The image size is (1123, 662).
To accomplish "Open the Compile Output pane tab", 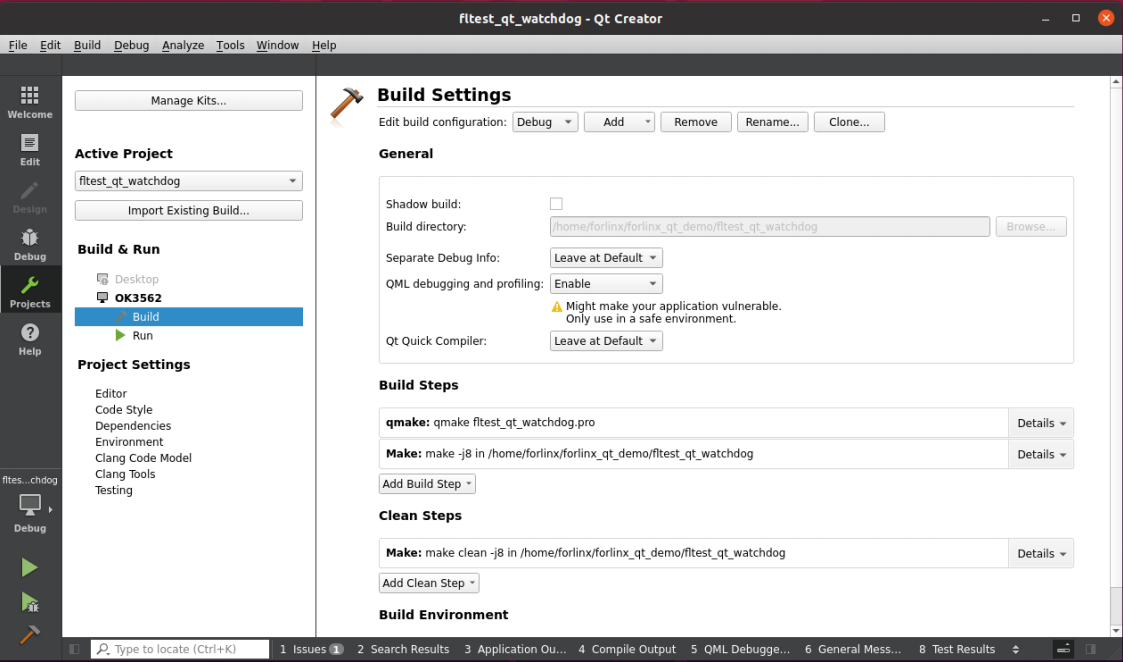I will click(627, 649).
